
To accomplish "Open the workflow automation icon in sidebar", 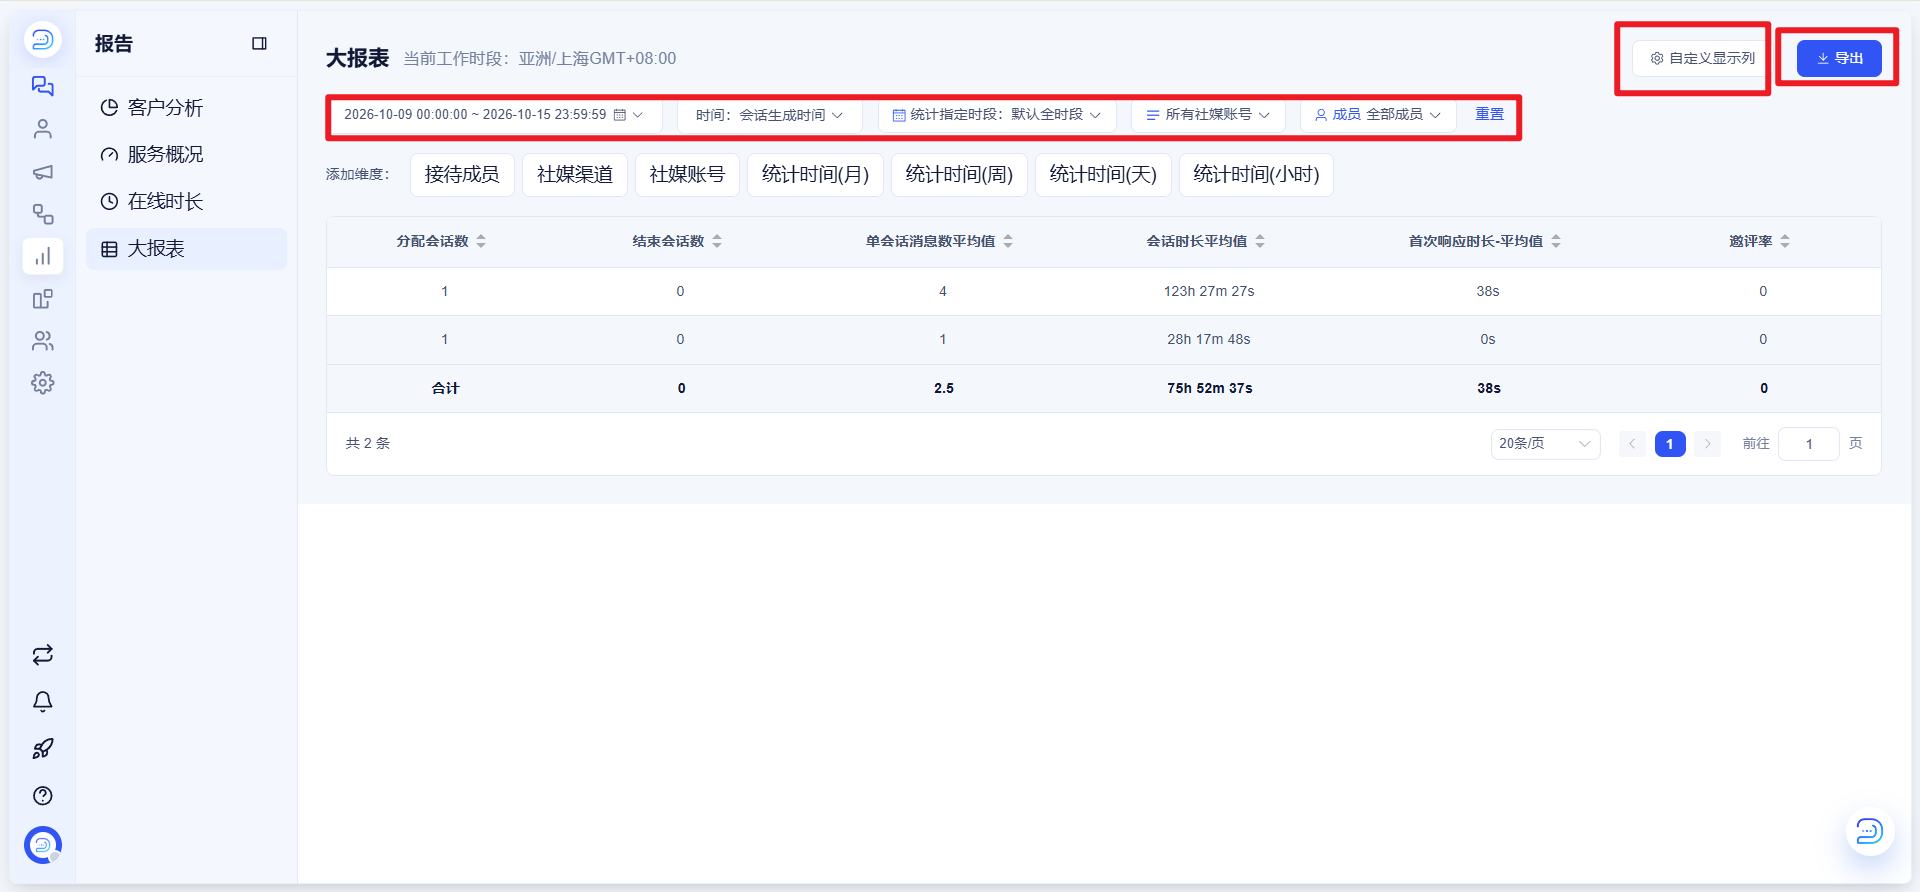I will tap(42, 214).
